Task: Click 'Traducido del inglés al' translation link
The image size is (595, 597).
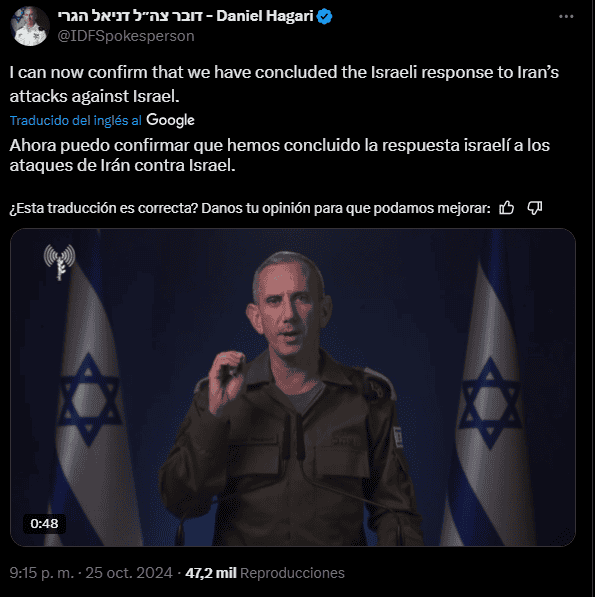Action: pyautogui.click(x=75, y=121)
